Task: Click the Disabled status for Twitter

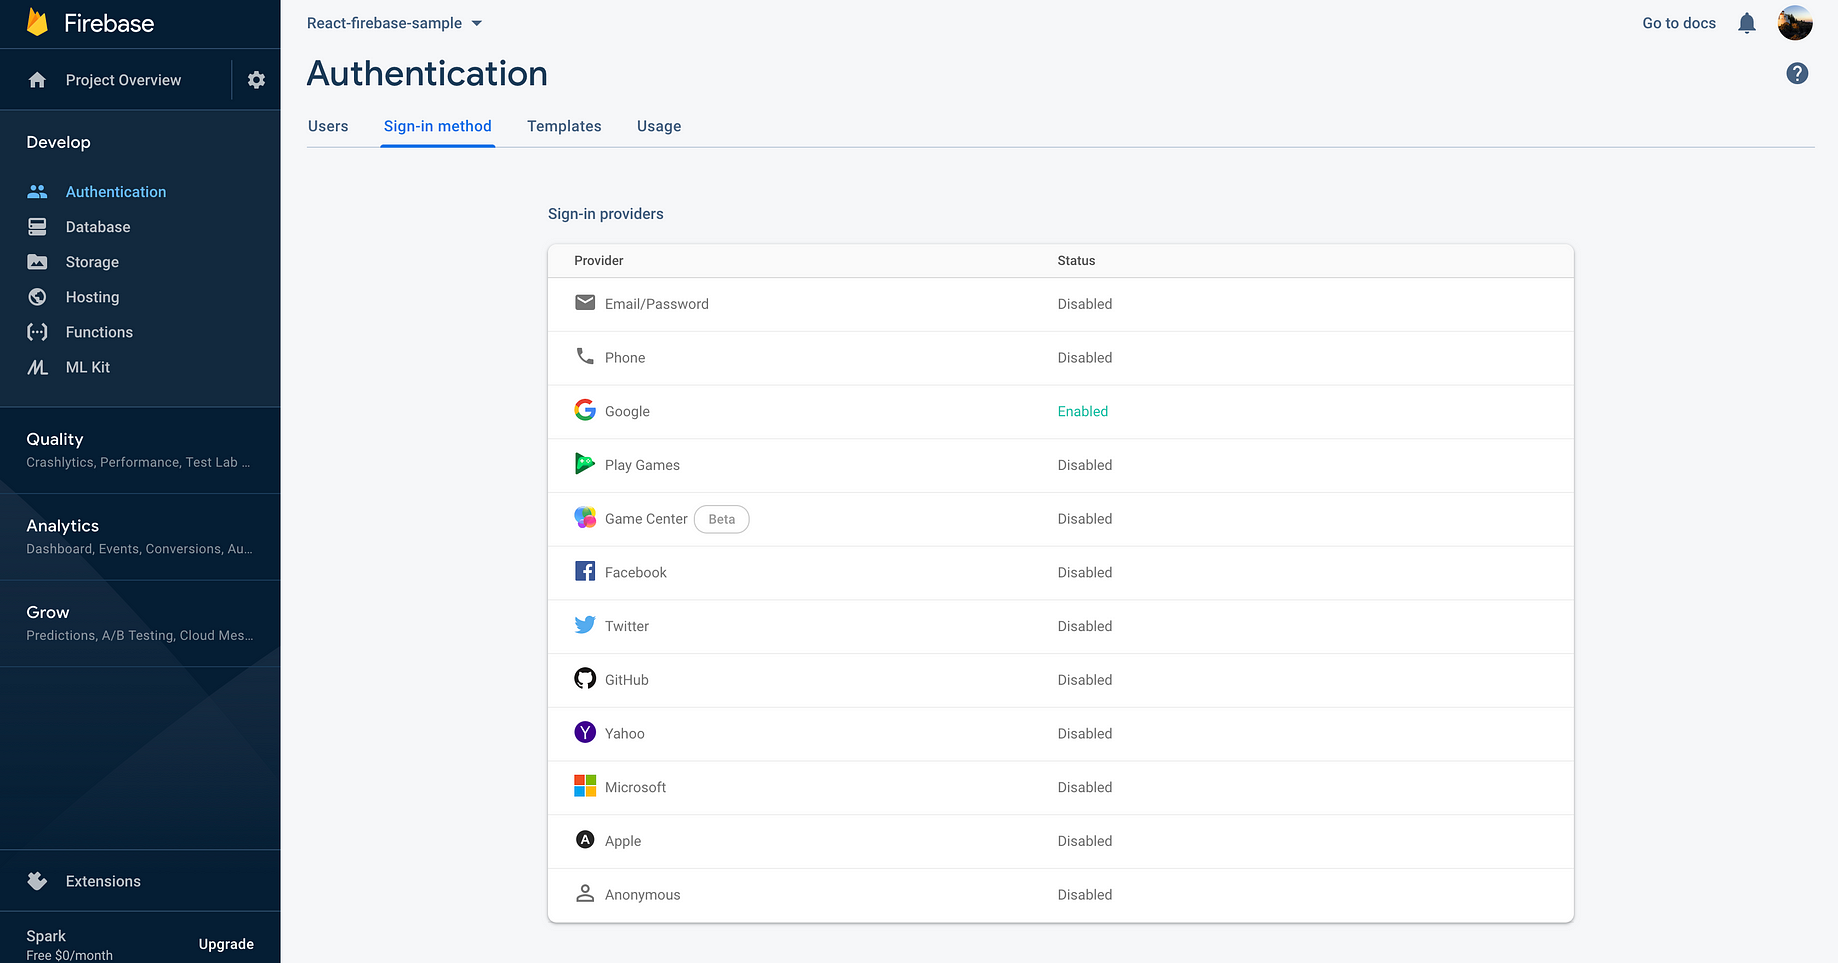Action: (x=1085, y=626)
